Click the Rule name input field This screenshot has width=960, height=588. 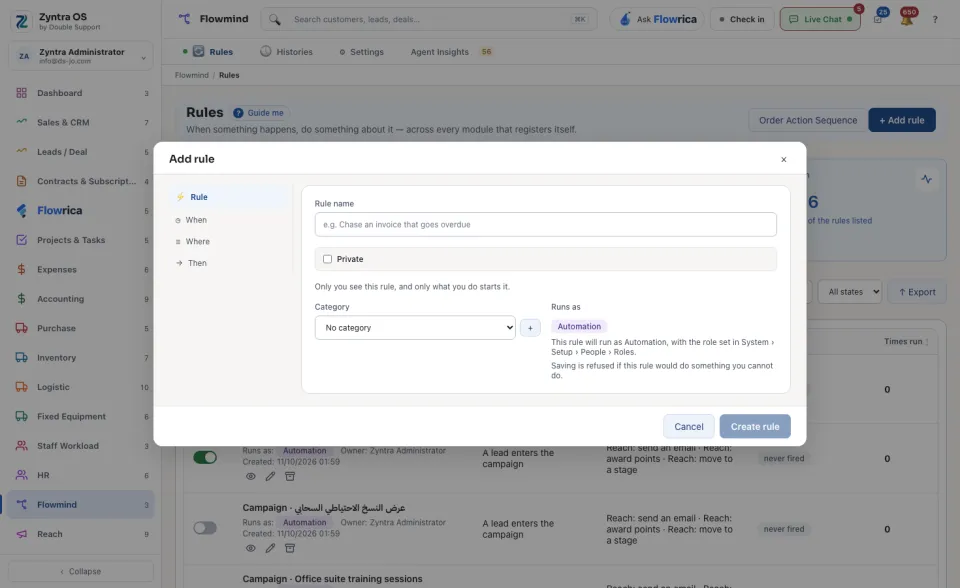pos(546,225)
